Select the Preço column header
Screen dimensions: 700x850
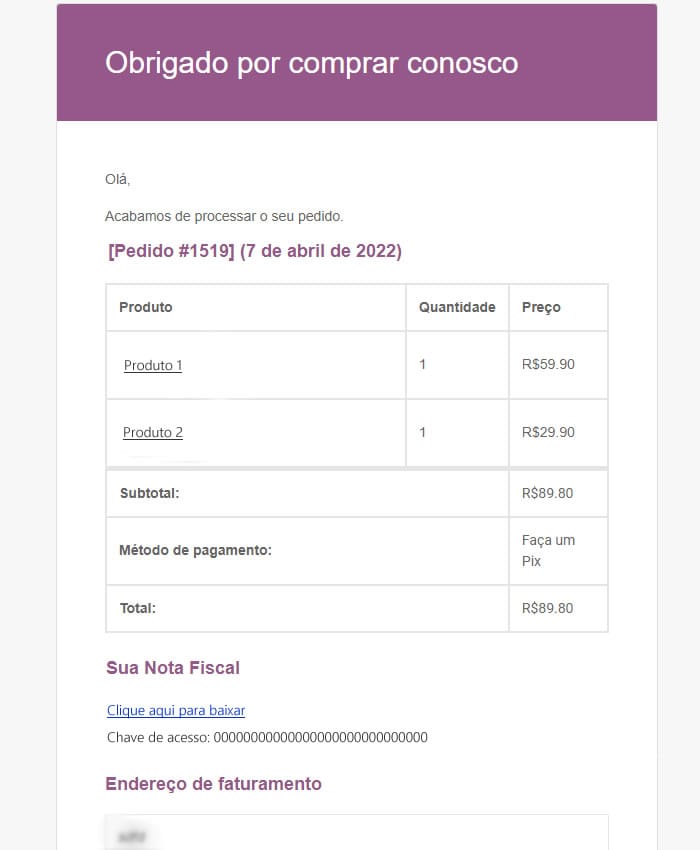pos(541,307)
